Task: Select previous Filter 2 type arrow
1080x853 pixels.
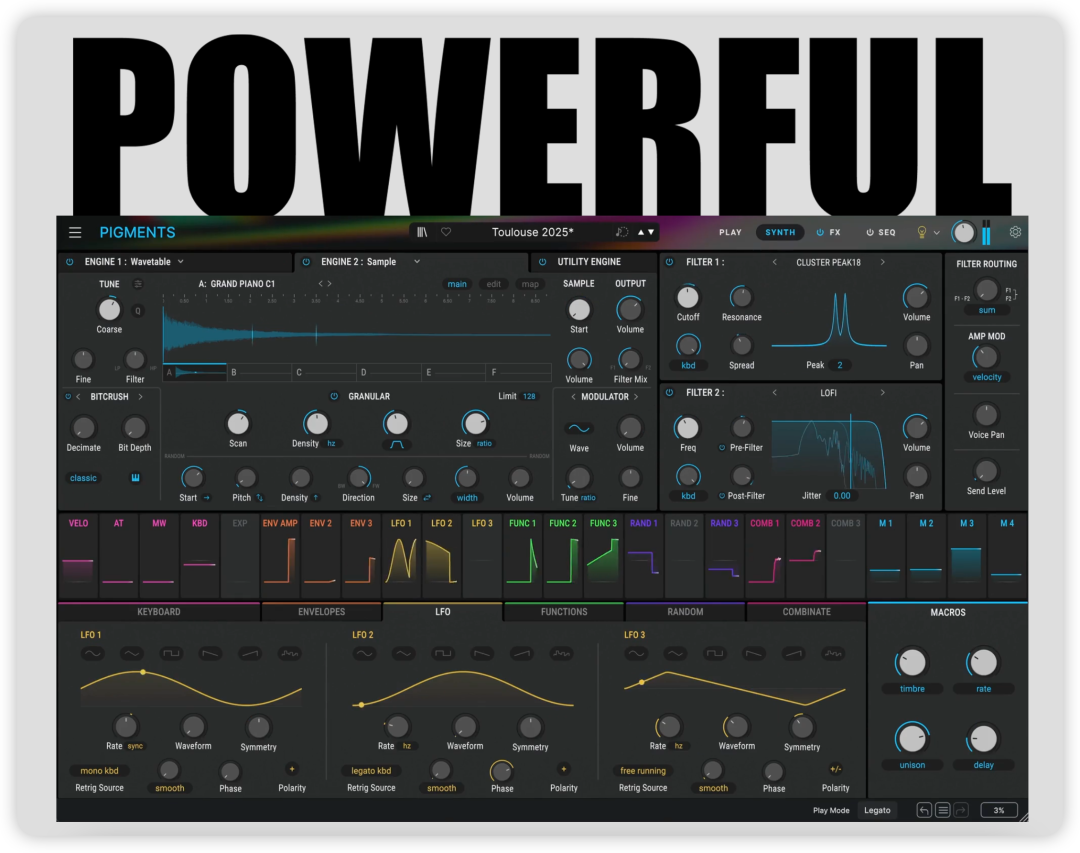Action: click(x=775, y=393)
